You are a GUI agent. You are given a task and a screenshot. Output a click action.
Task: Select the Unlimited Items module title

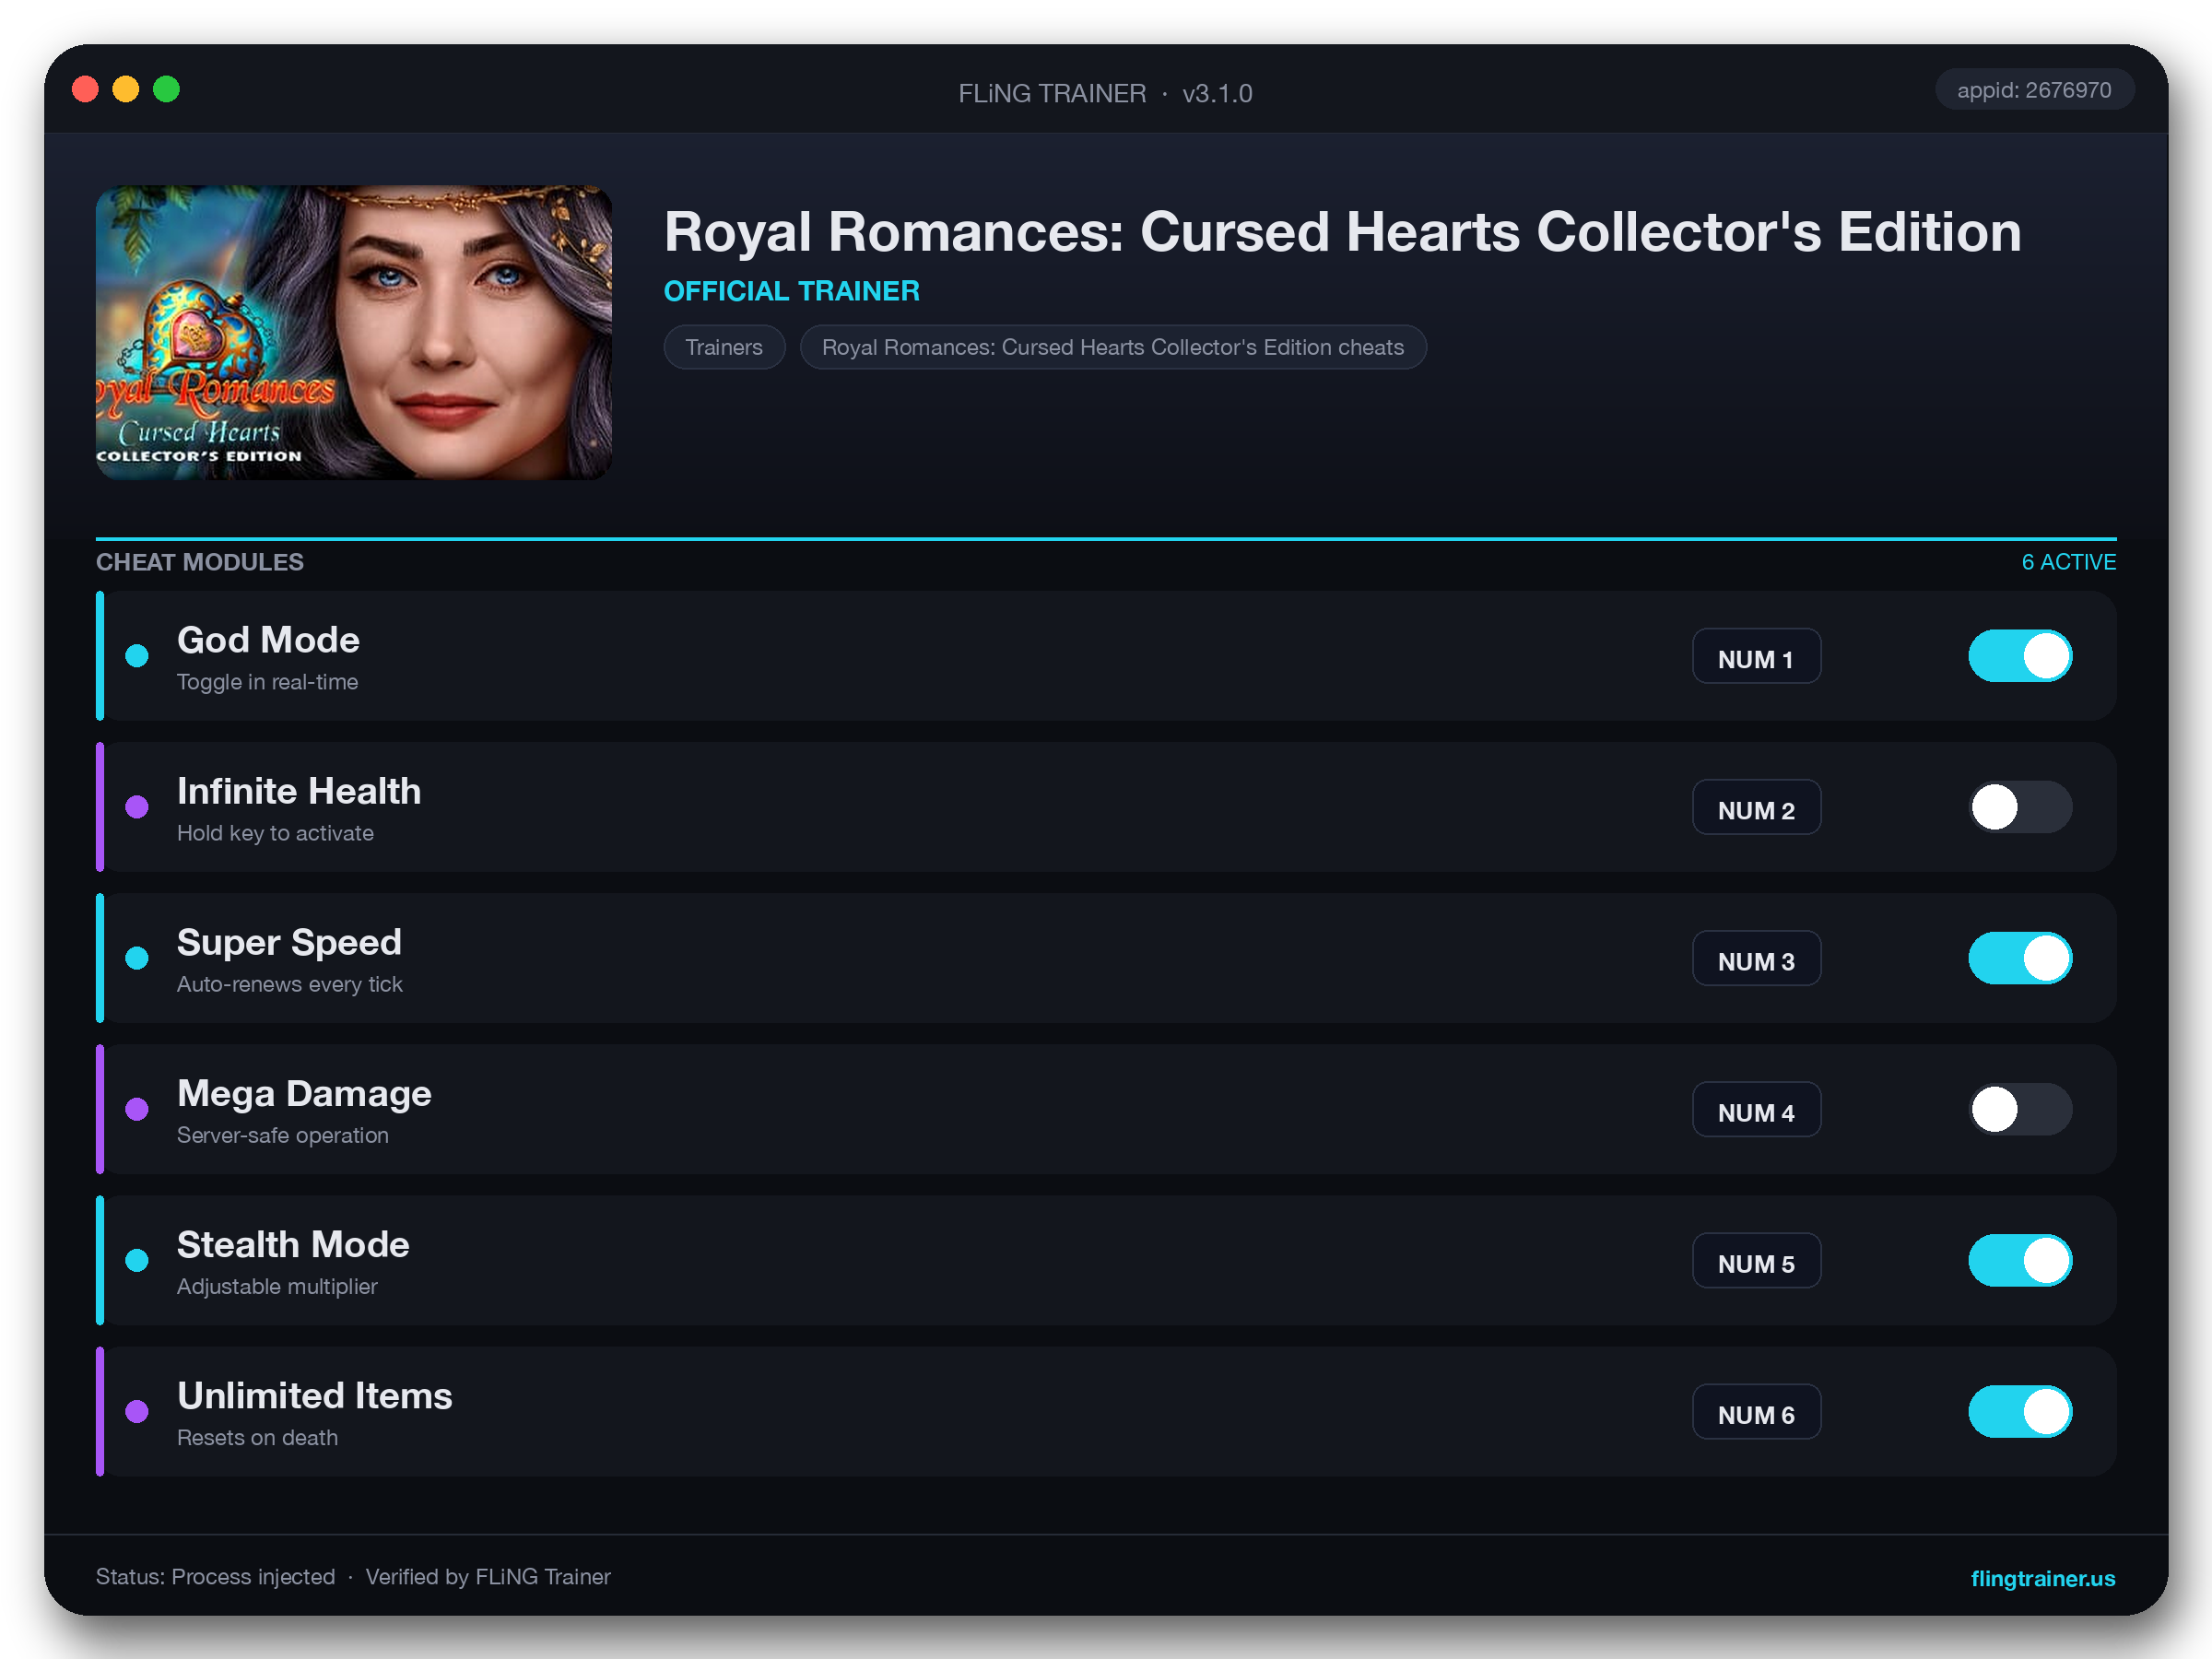(315, 1396)
